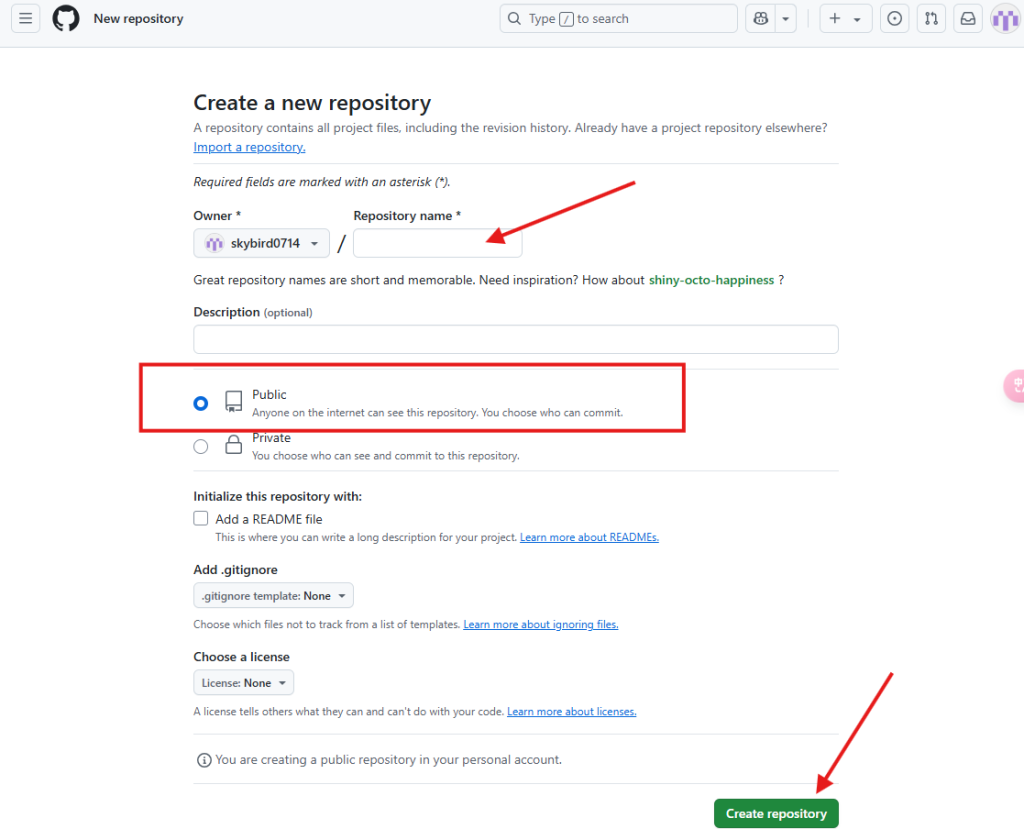The width and height of the screenshot is (1024, 829).
Task: Use suggested name shiny-octo-happiness
Action: 711,280
